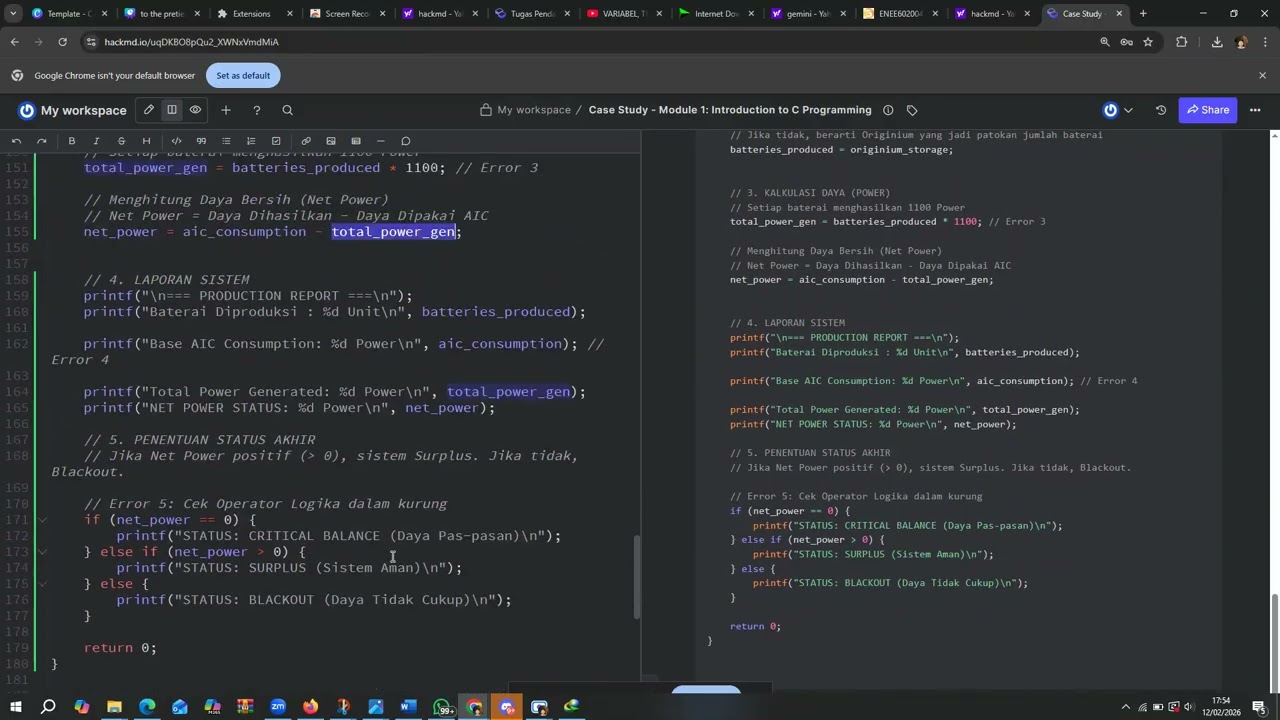Open the three-dots more options menu
This screenshot has width=1280, height=720.
point(1255,110)
